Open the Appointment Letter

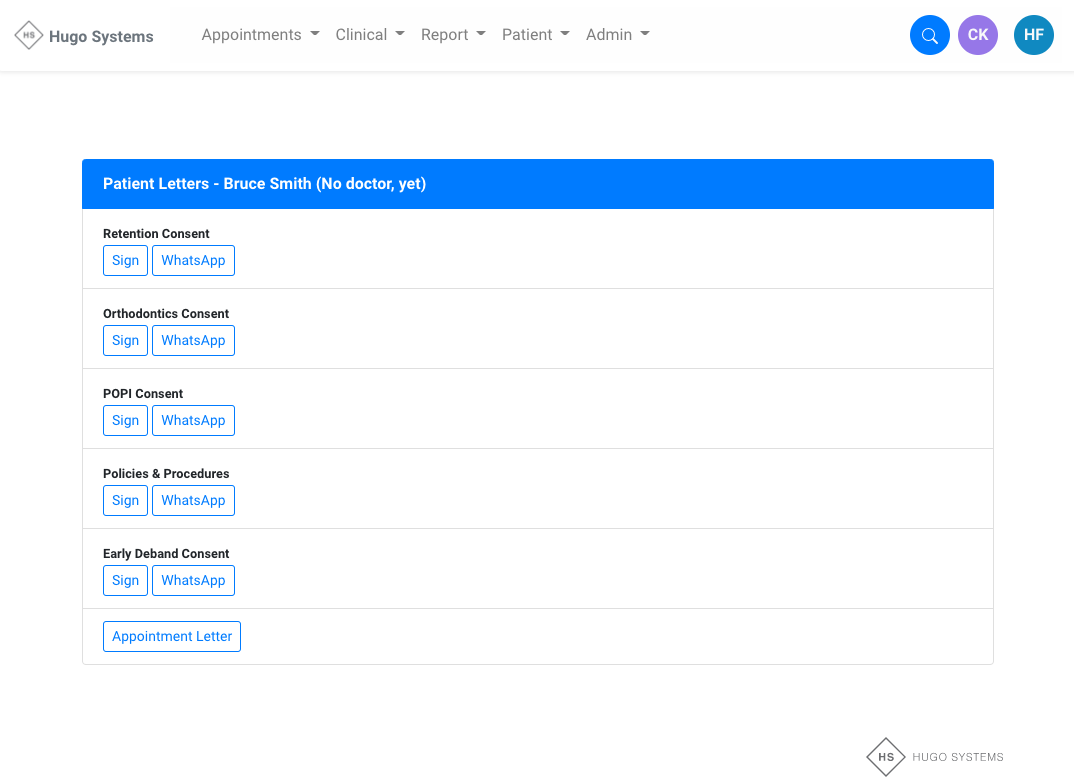[x=172, y=636]
